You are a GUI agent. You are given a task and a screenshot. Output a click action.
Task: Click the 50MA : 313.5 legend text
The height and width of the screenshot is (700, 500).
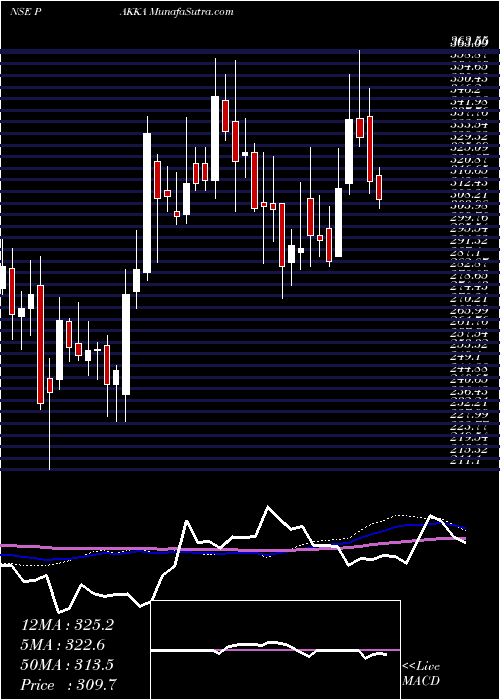(x=67, y=665)
